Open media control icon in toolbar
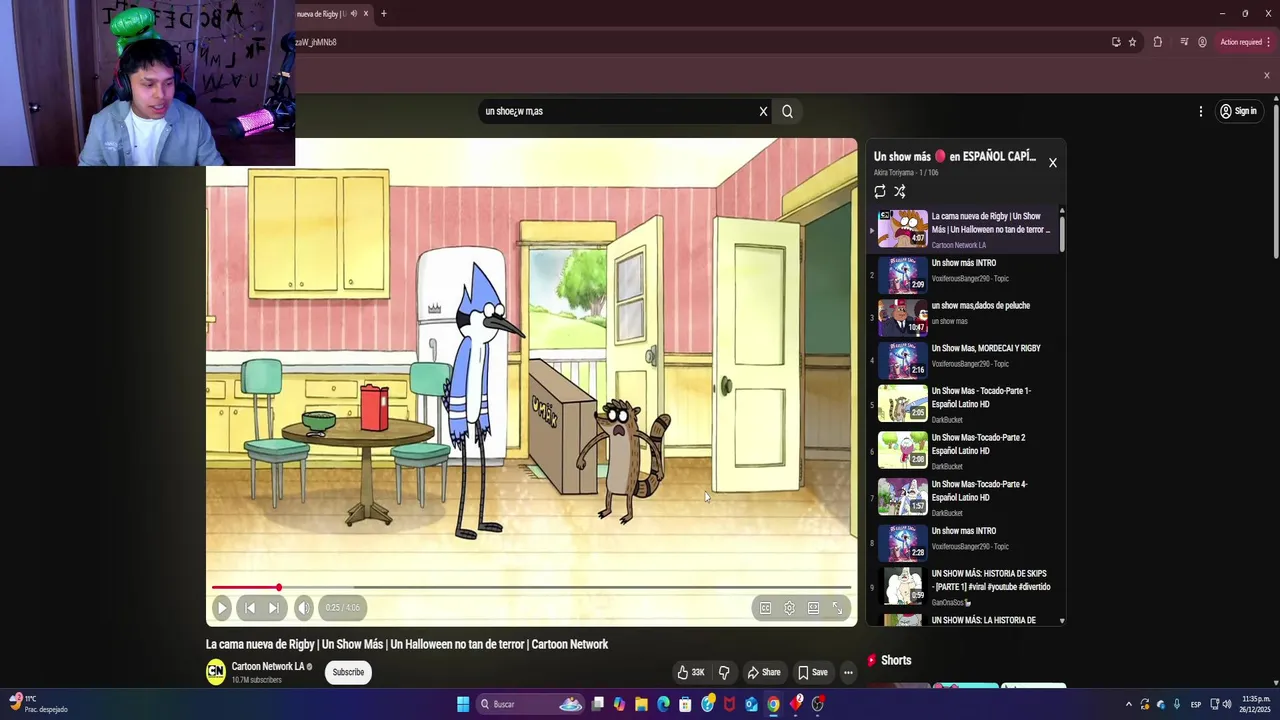Image resolution: width=1280 pixels, height=720 pixels. [x=1184, y=42]
